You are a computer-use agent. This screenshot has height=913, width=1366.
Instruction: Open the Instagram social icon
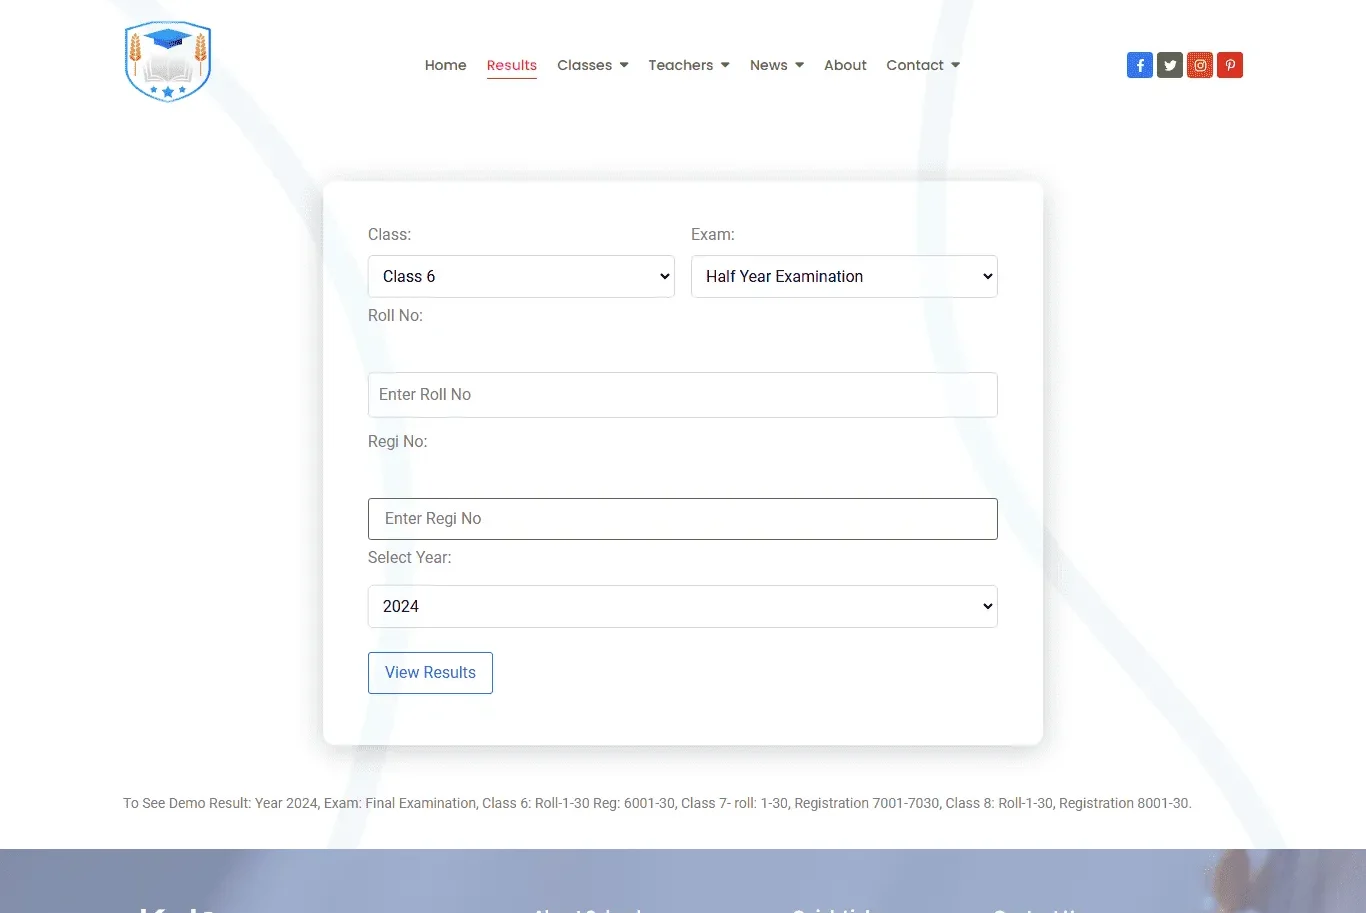click(x=1200, y=65)
